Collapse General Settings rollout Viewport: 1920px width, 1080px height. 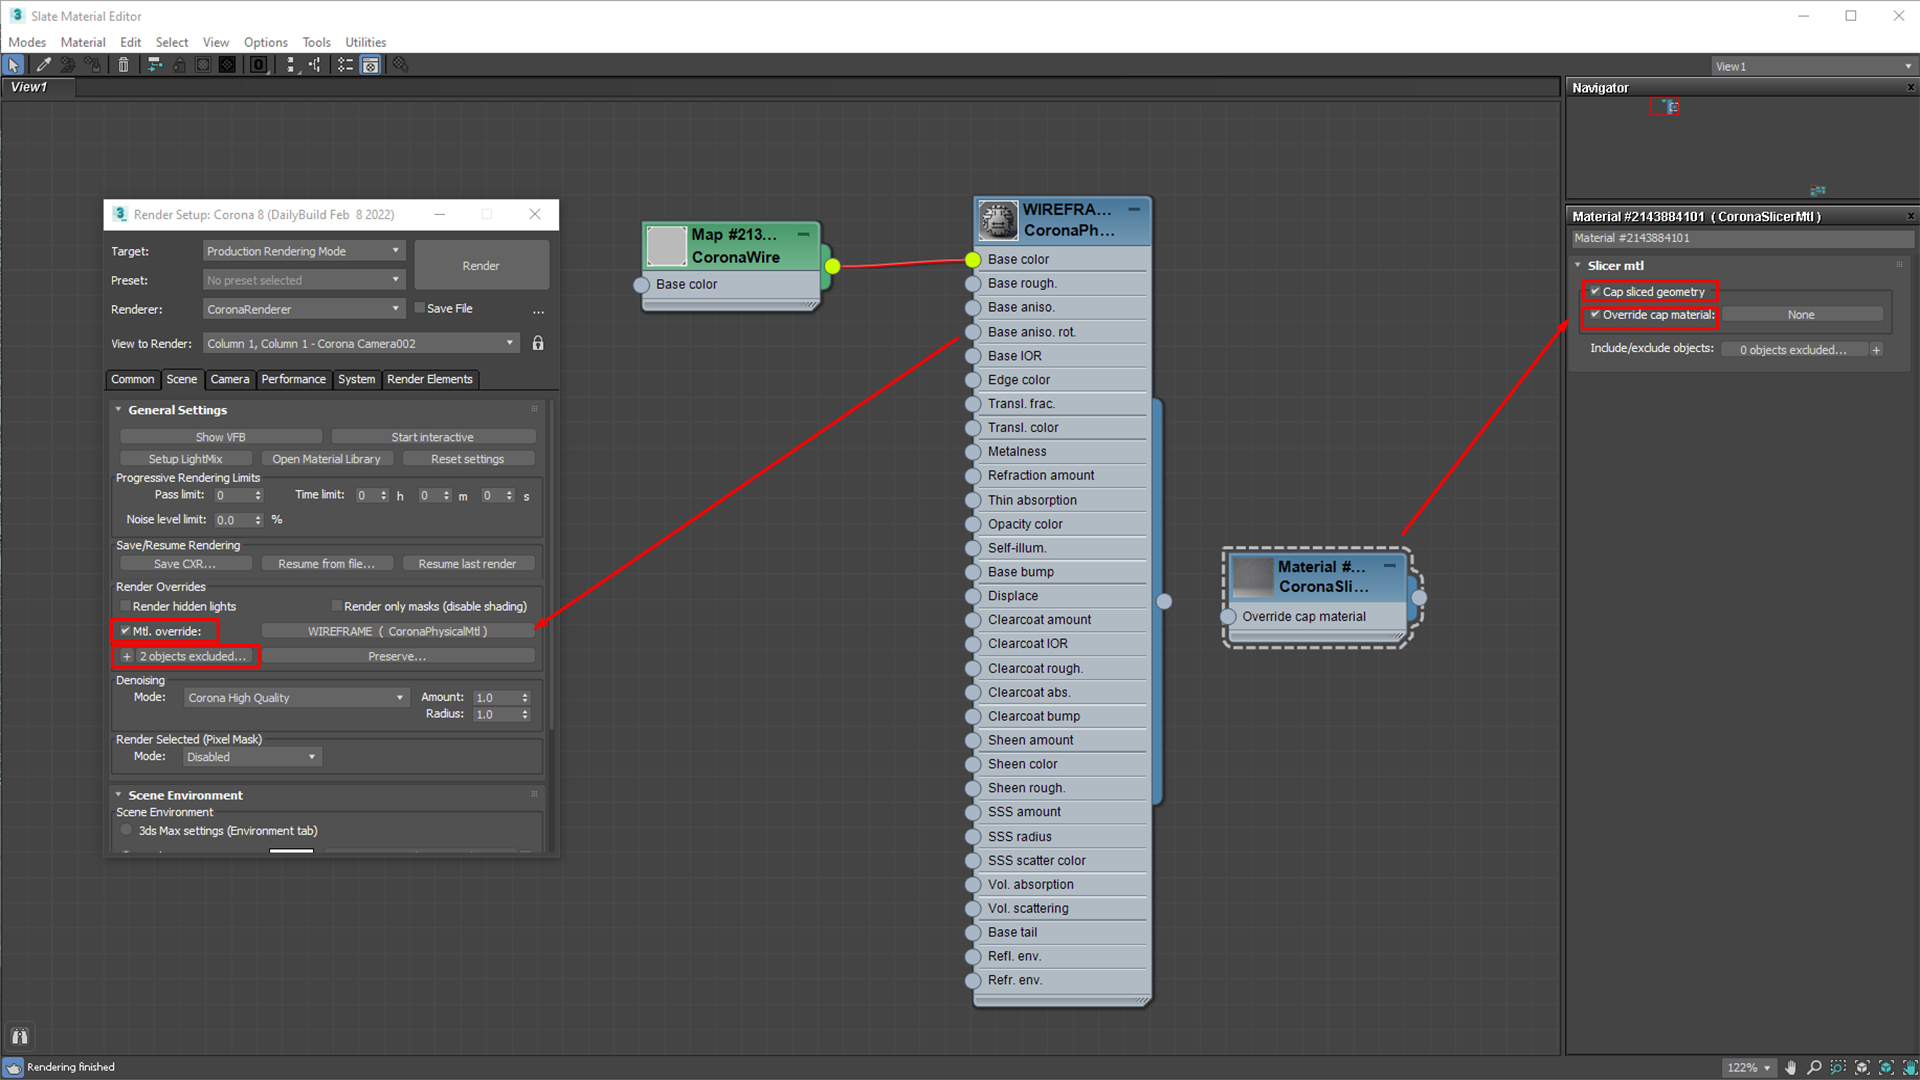tap(118, 410)
